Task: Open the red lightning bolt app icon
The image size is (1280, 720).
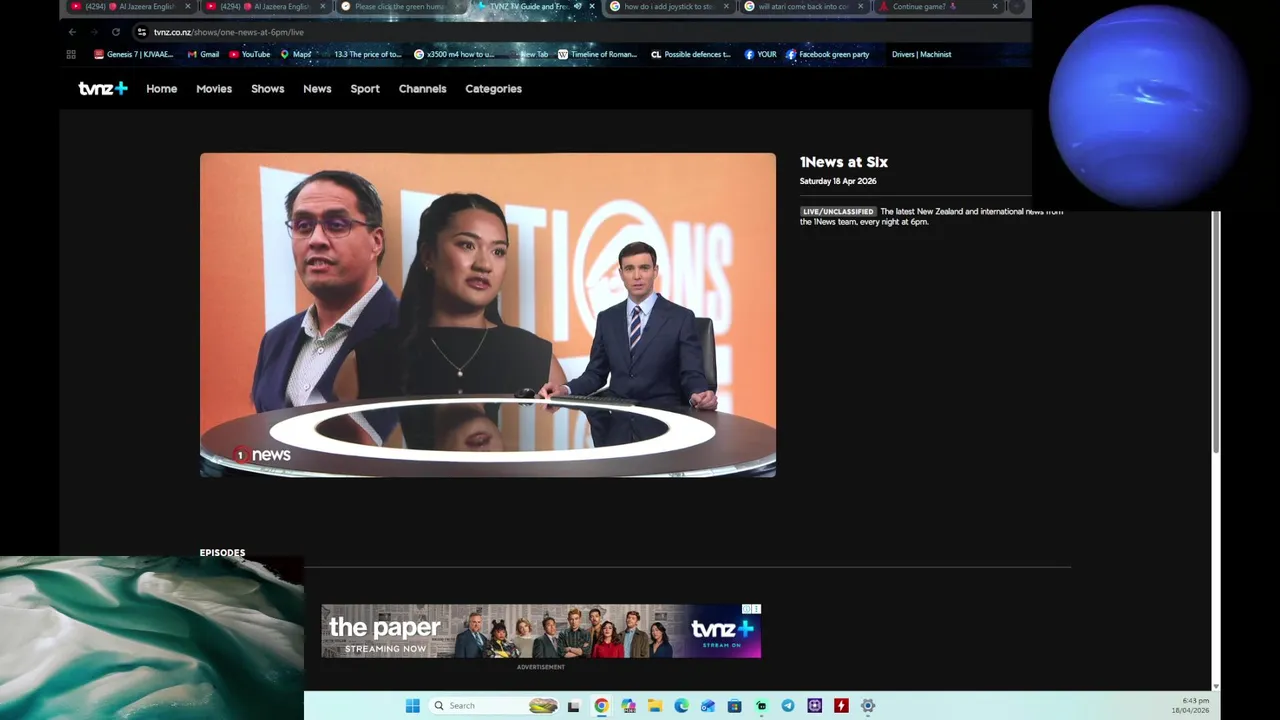Action: (841, 706)
